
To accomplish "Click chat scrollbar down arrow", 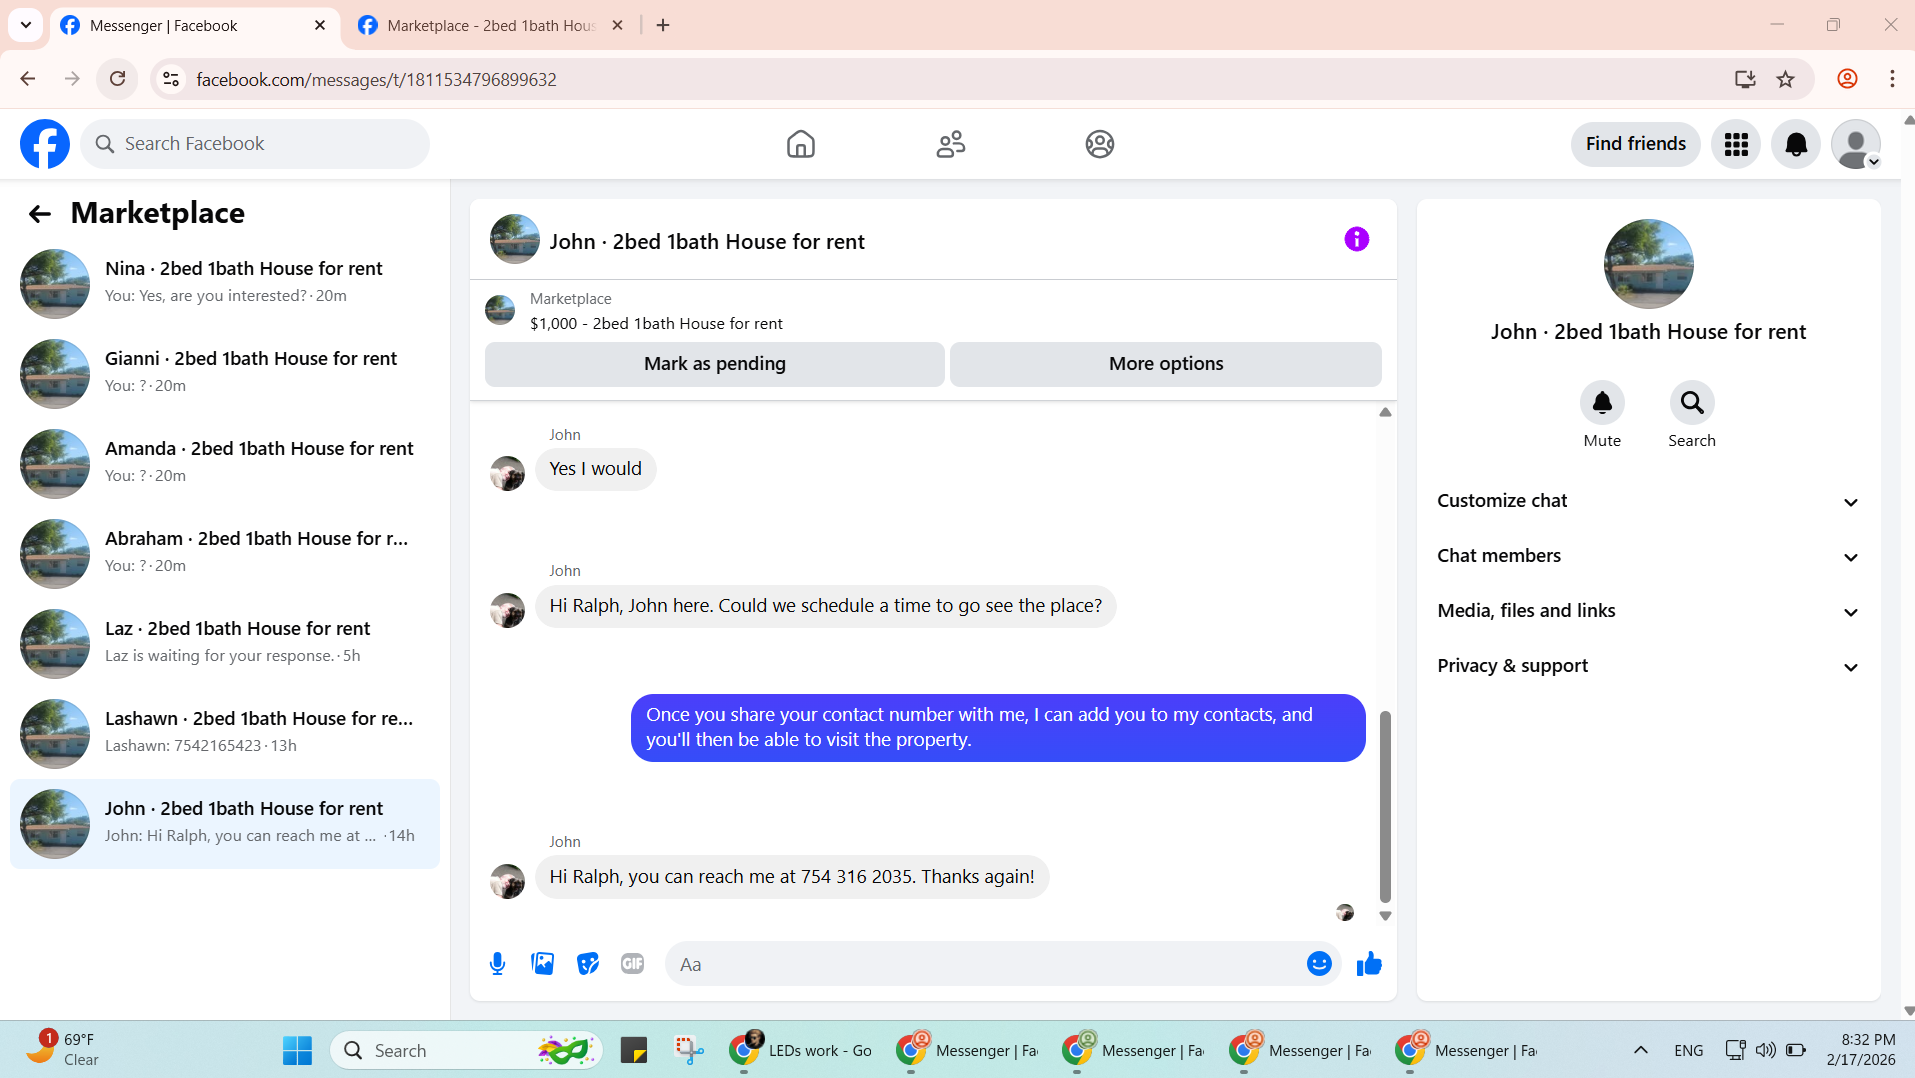I will coord(1385,916).
